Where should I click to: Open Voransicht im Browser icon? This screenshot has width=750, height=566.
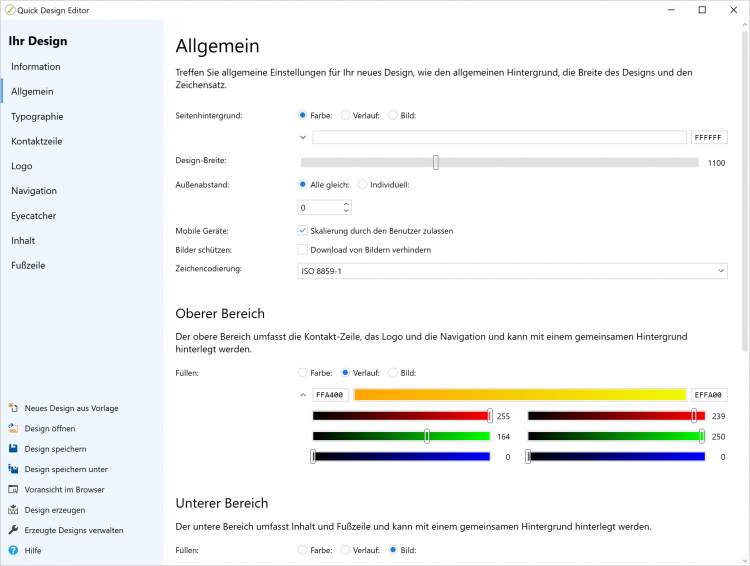pyautogui.click(x=14, y=490)
